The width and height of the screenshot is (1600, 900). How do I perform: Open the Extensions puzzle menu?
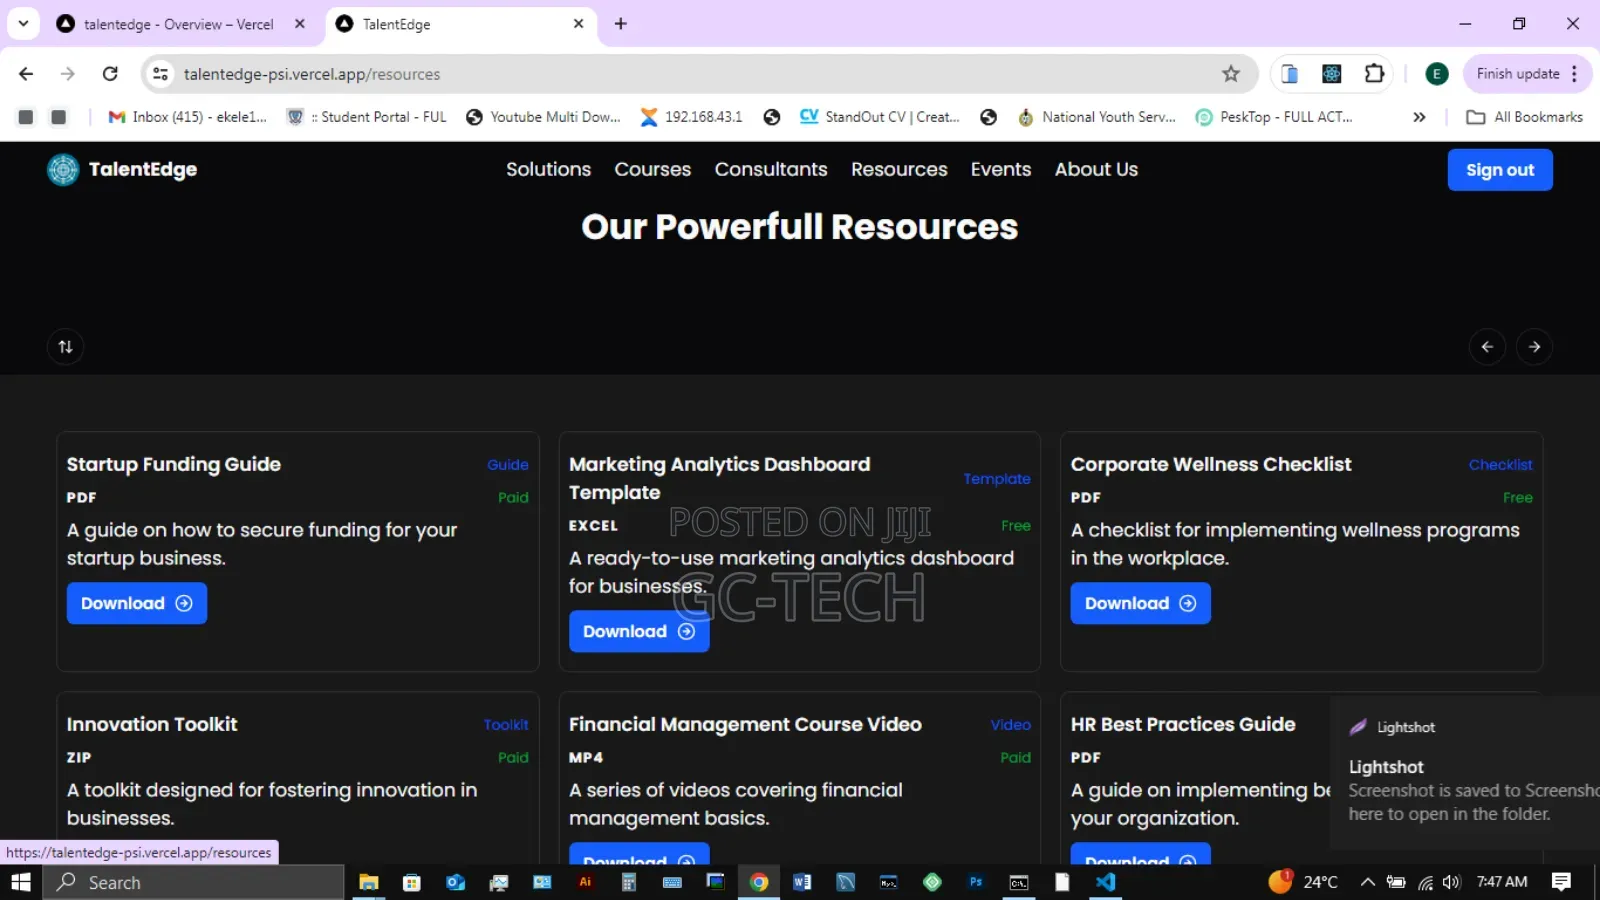[1374, 74]
